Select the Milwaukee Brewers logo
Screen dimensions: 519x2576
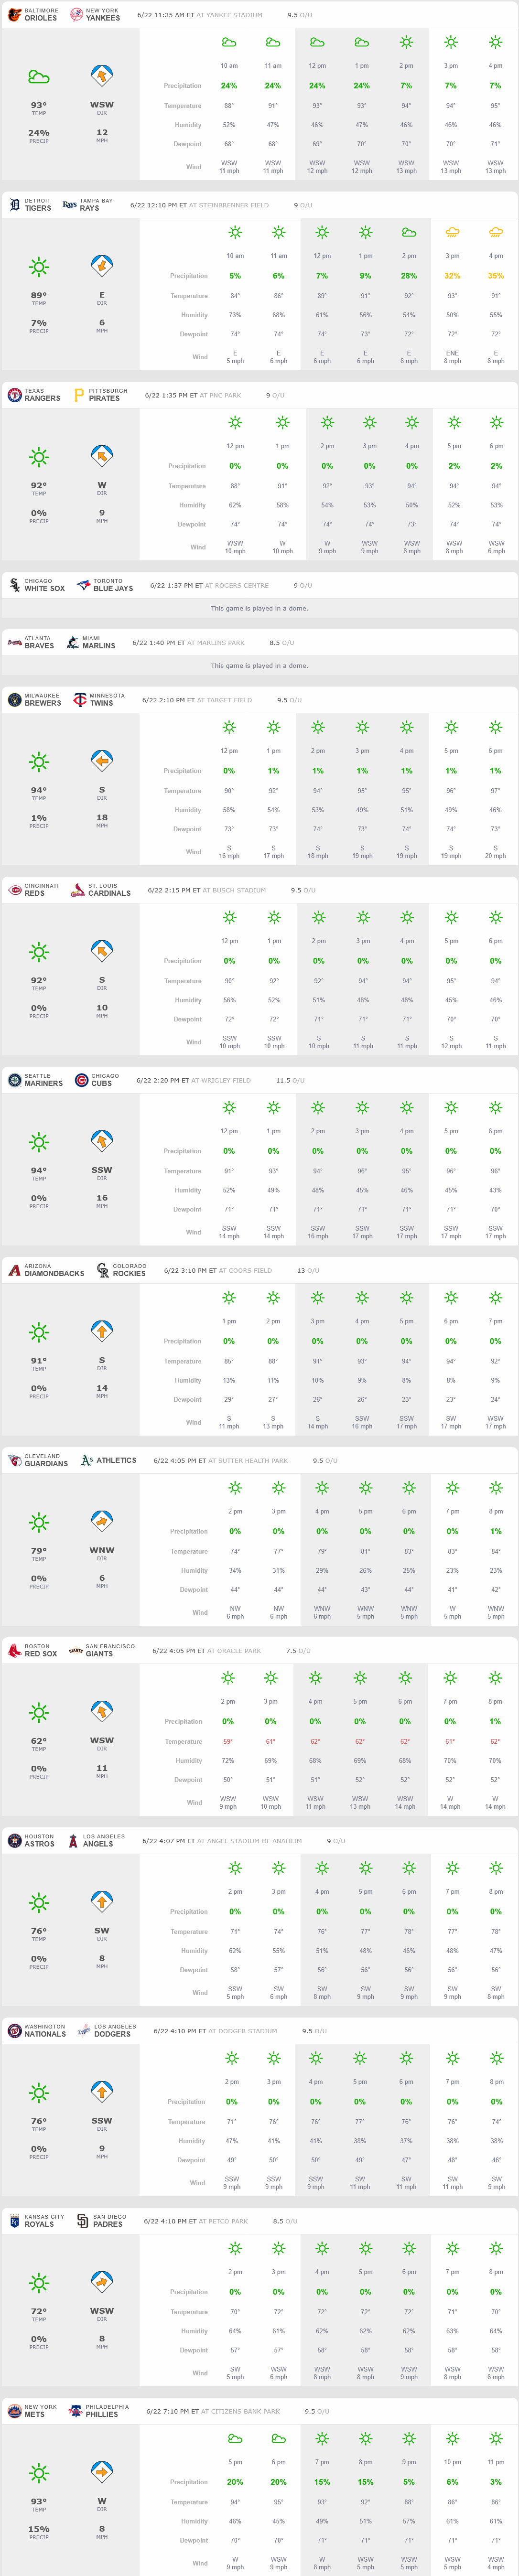coord(14,700)
